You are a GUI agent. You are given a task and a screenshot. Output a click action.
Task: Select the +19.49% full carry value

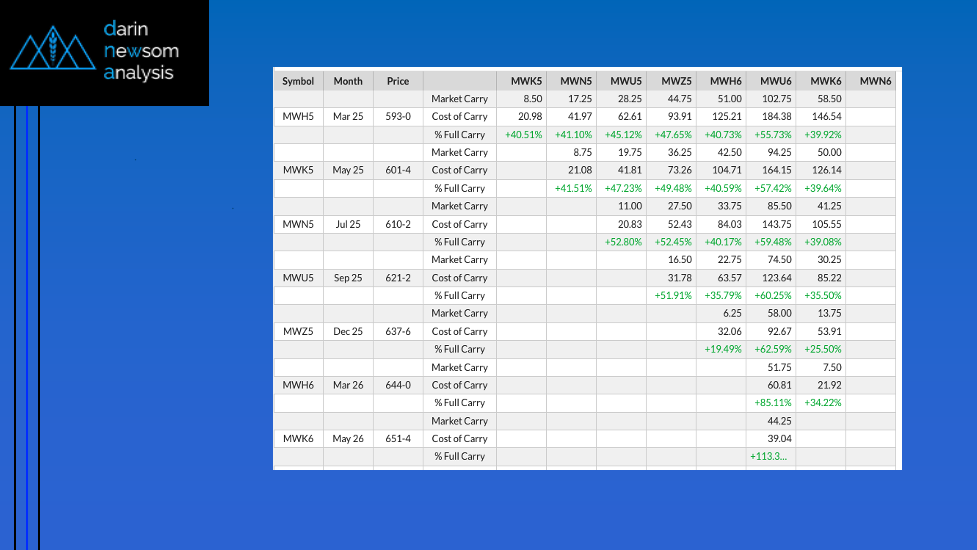(x=722, y=349)
